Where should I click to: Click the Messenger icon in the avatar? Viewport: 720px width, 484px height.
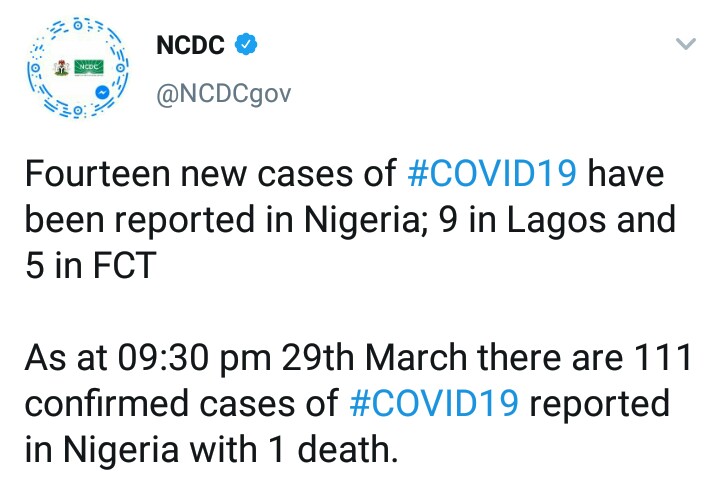point(103,90)
